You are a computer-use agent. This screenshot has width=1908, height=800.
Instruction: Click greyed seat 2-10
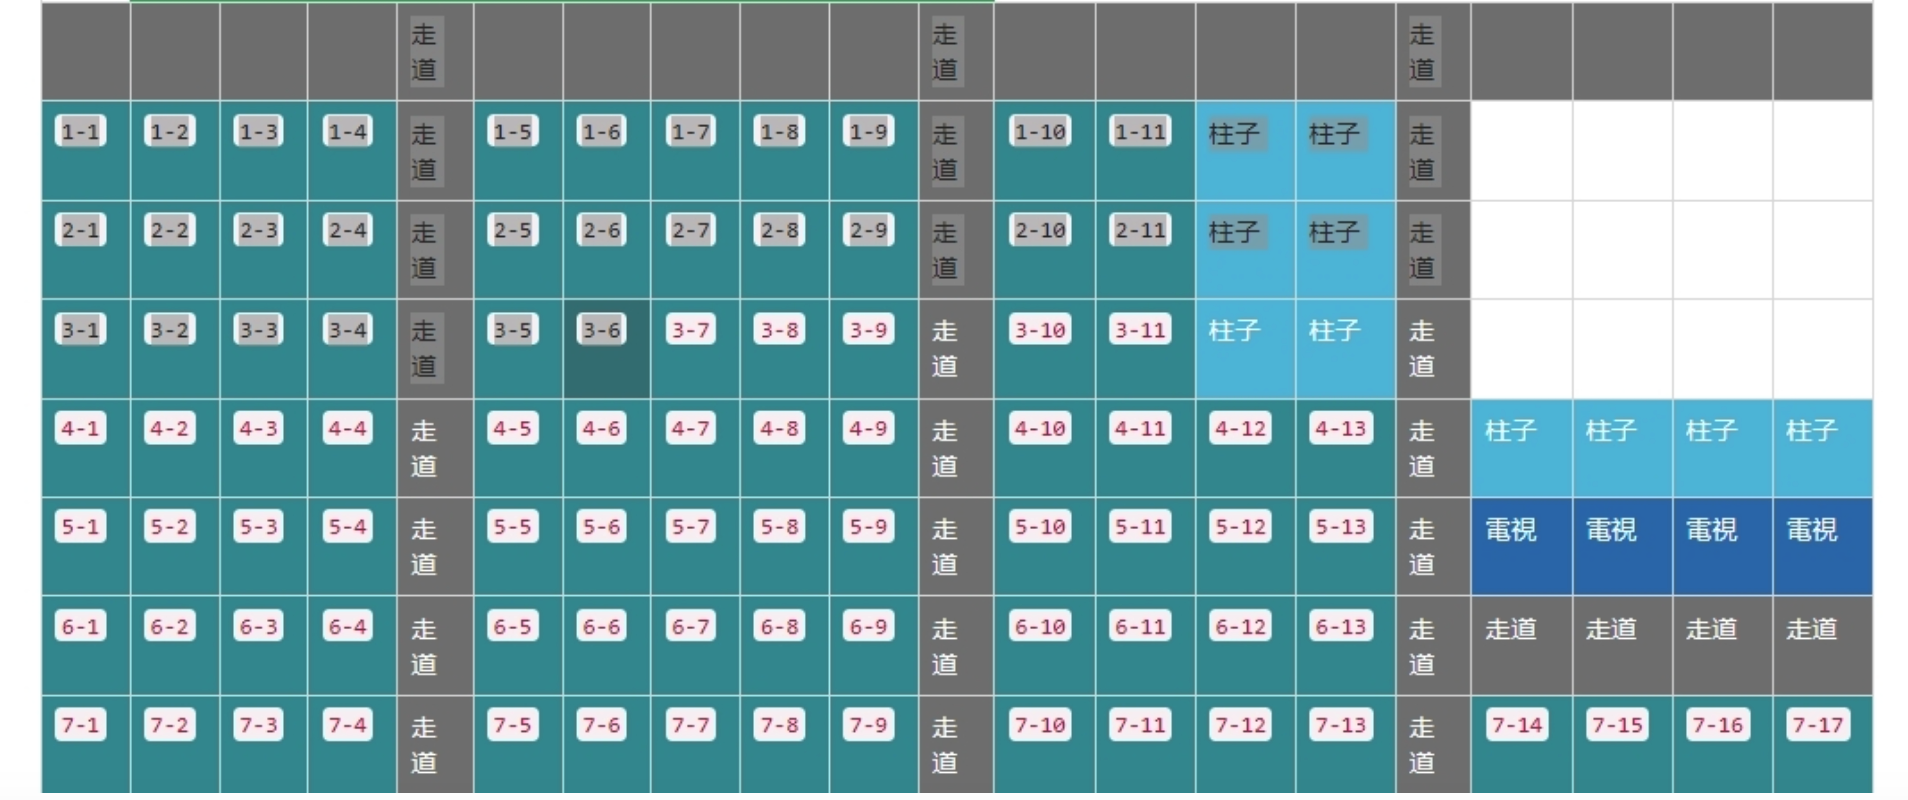coord(1040,231)
